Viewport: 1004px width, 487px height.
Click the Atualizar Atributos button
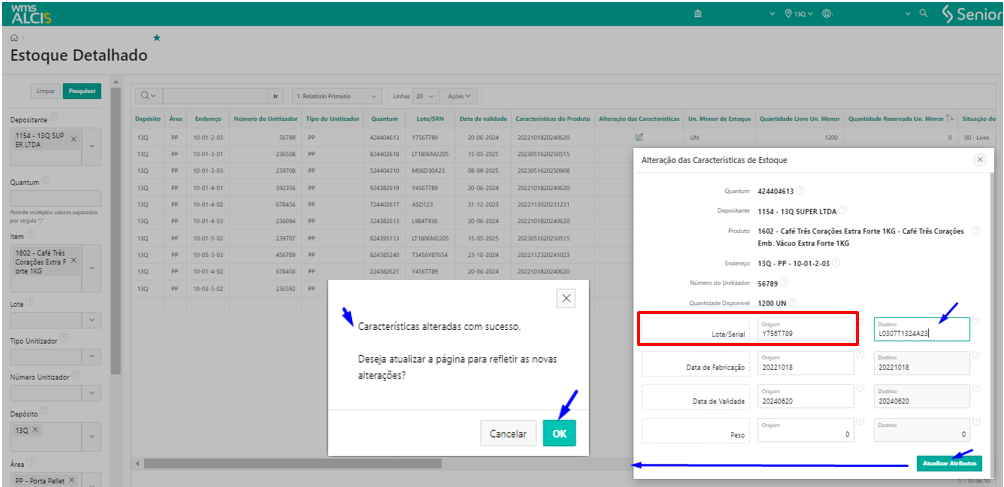tap(949, 463)
